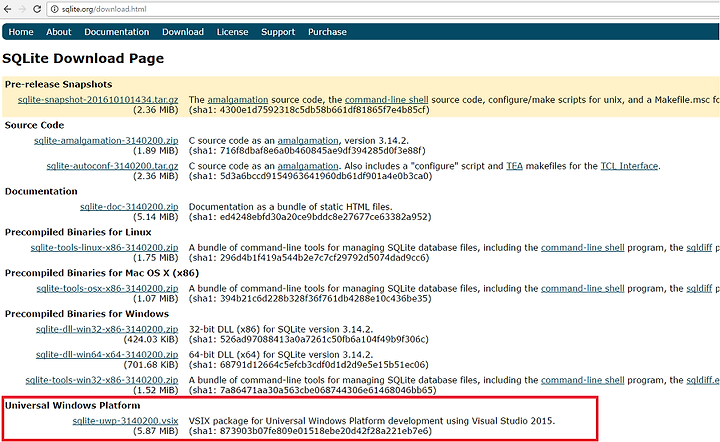Click the sha1 hash starting 873903b07fe
720x442 pixels.
tap(310, 431)
